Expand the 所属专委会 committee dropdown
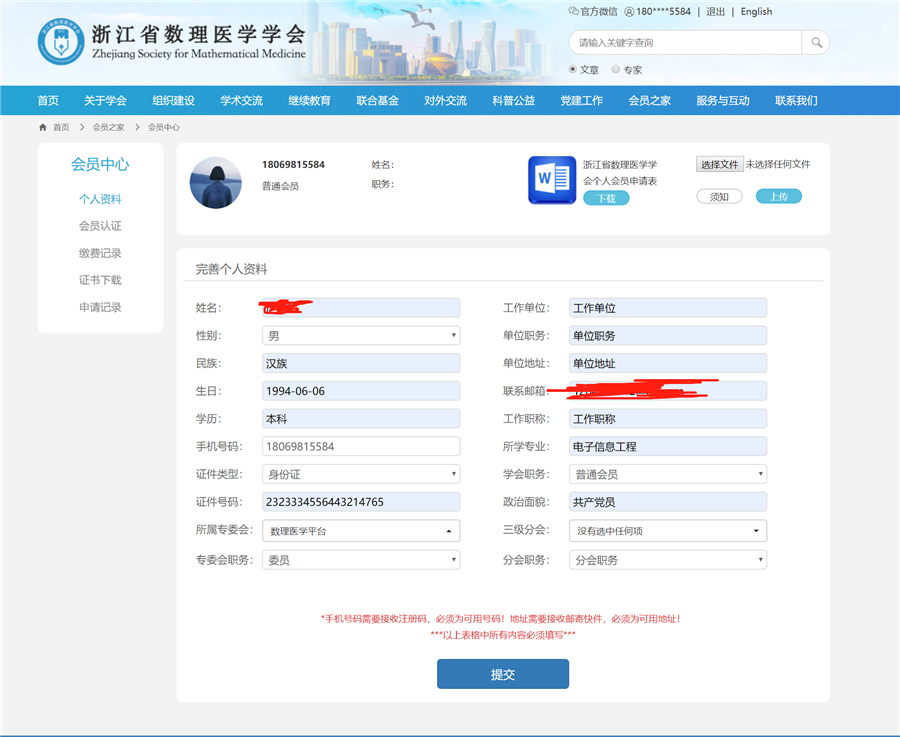Image resolution: width=900 pixels, height=737 pixels. (x=361, y=531)
